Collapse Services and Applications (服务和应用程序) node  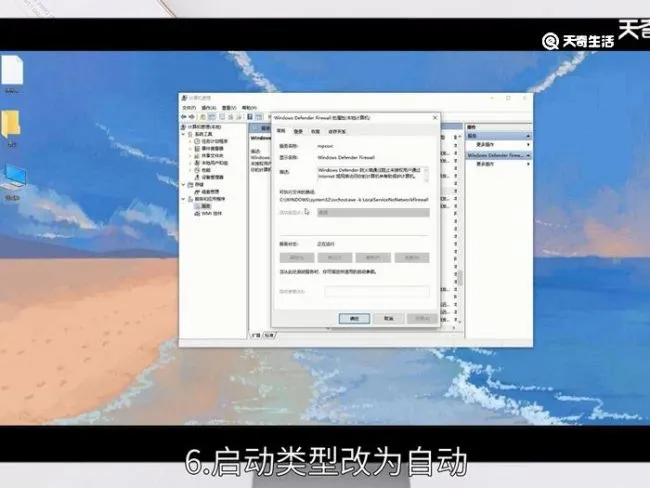pyautogui.click(x=184, y=199)
